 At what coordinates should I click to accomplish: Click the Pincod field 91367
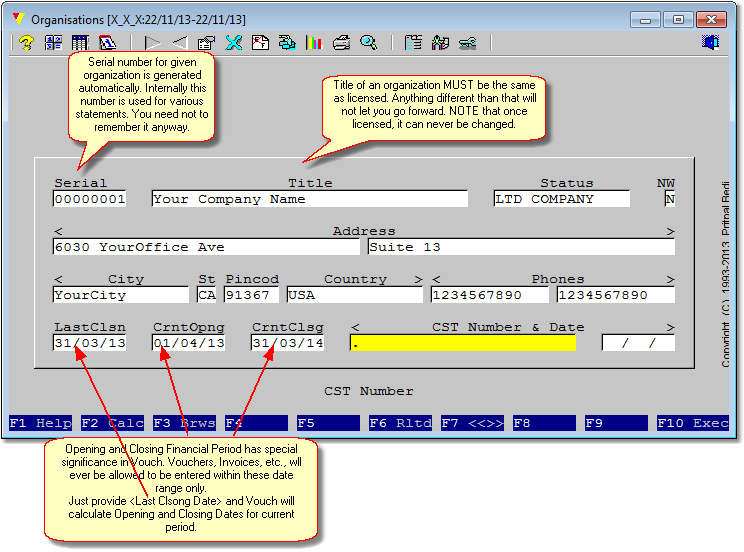point(251,295)
